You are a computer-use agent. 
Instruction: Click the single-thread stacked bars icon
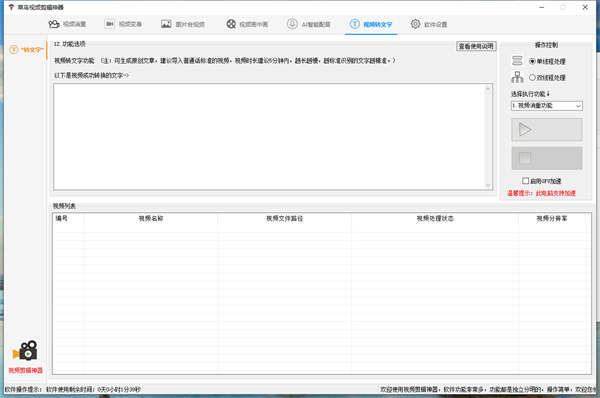coord(517,60)
